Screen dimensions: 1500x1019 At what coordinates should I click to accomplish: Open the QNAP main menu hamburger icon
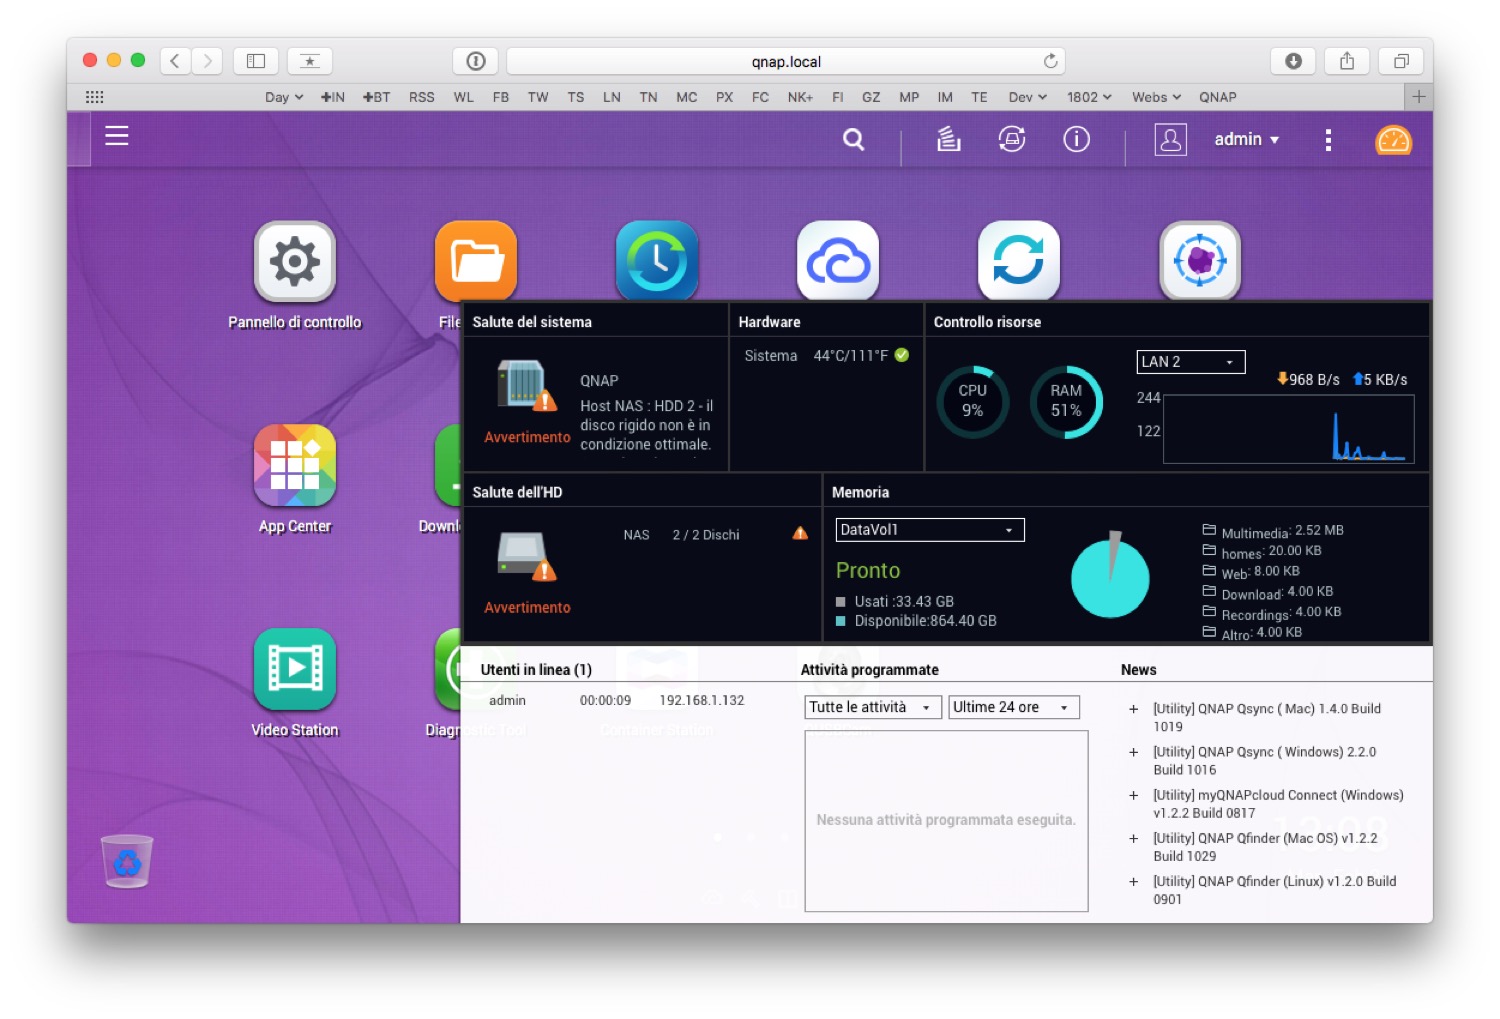click(117, 136)
